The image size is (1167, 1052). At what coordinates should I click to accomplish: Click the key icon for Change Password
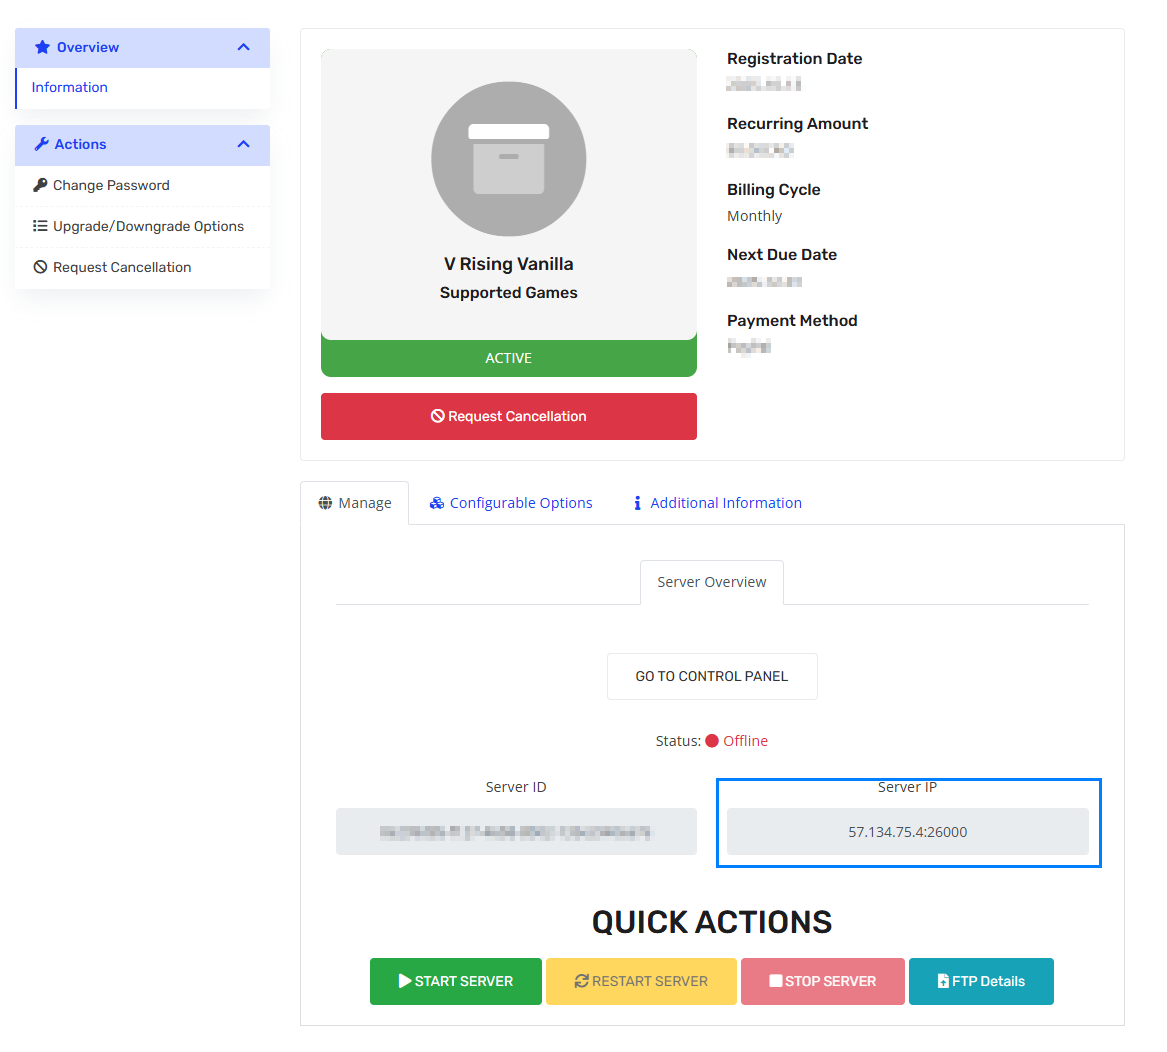click(x=40, y=185)
